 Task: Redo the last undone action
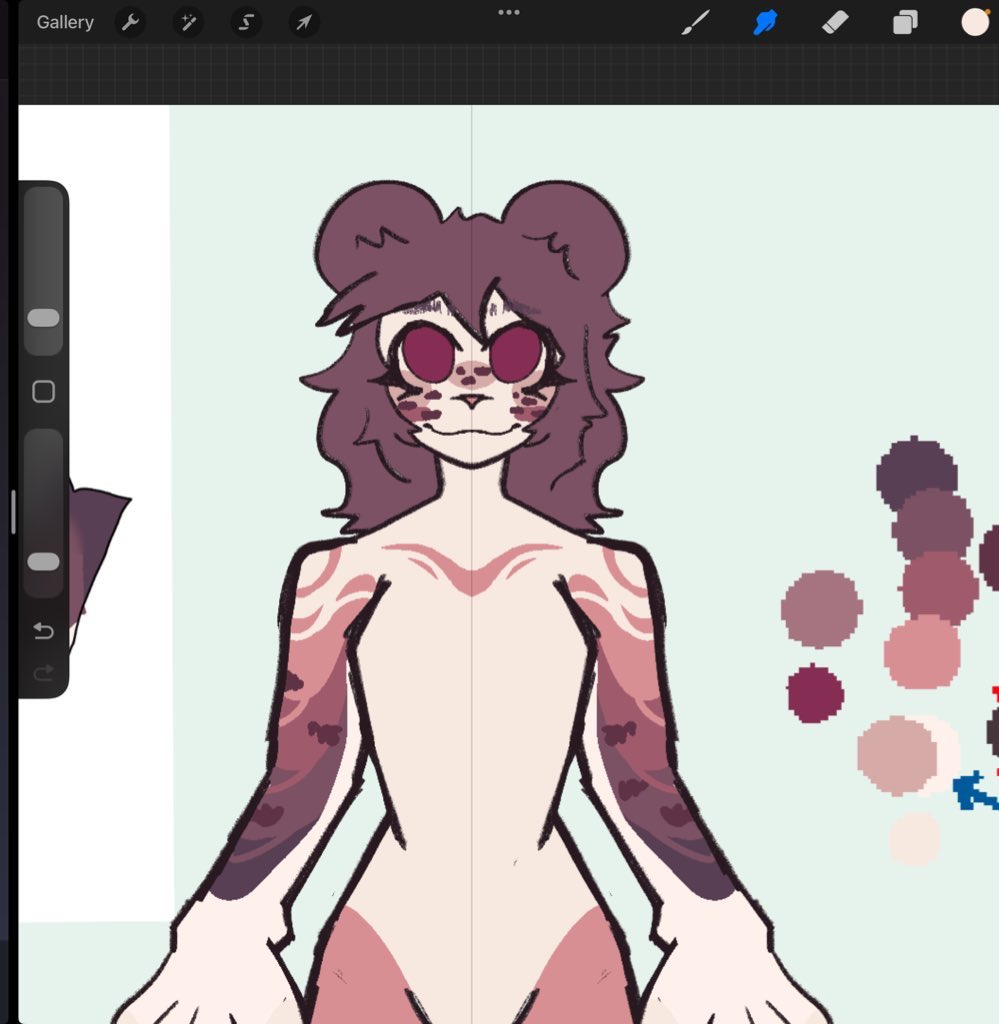tap(44, 673)
